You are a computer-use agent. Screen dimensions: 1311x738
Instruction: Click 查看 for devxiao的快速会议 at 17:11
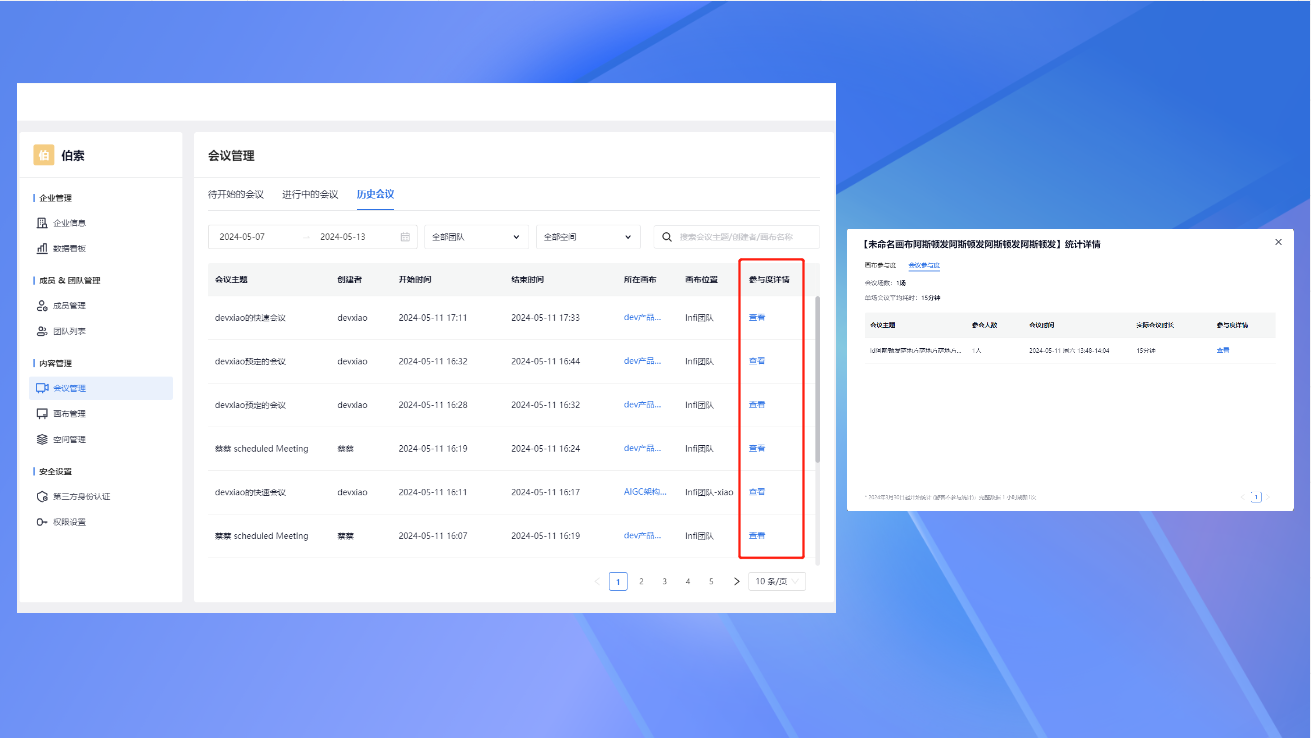[757, 317]
